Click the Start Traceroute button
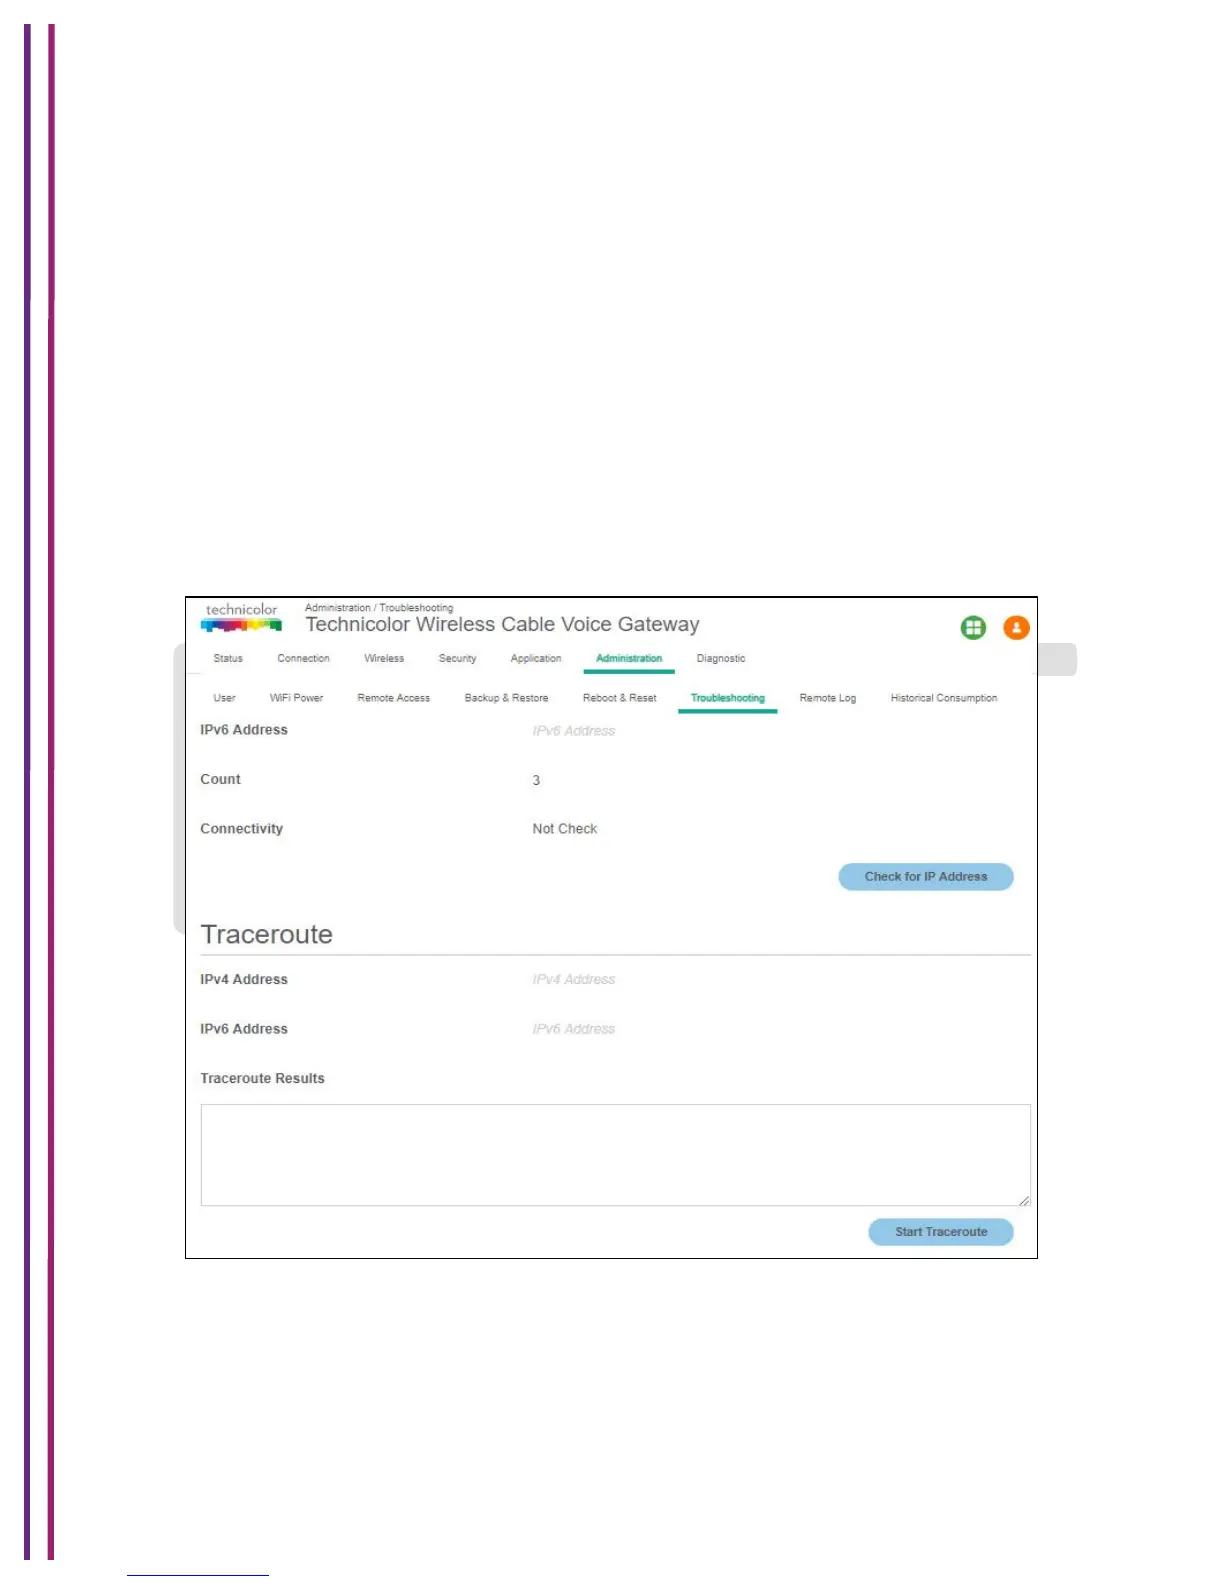 (941, 1232)
